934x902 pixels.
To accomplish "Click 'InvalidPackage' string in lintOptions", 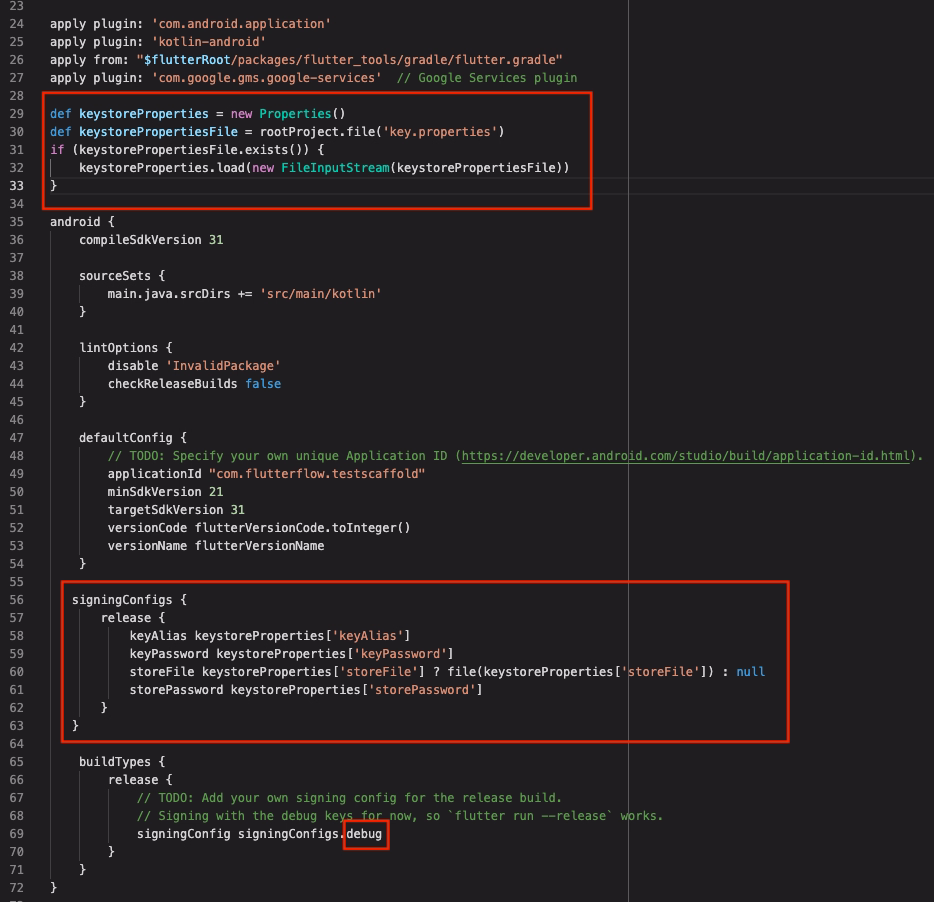I will [223, 366].
